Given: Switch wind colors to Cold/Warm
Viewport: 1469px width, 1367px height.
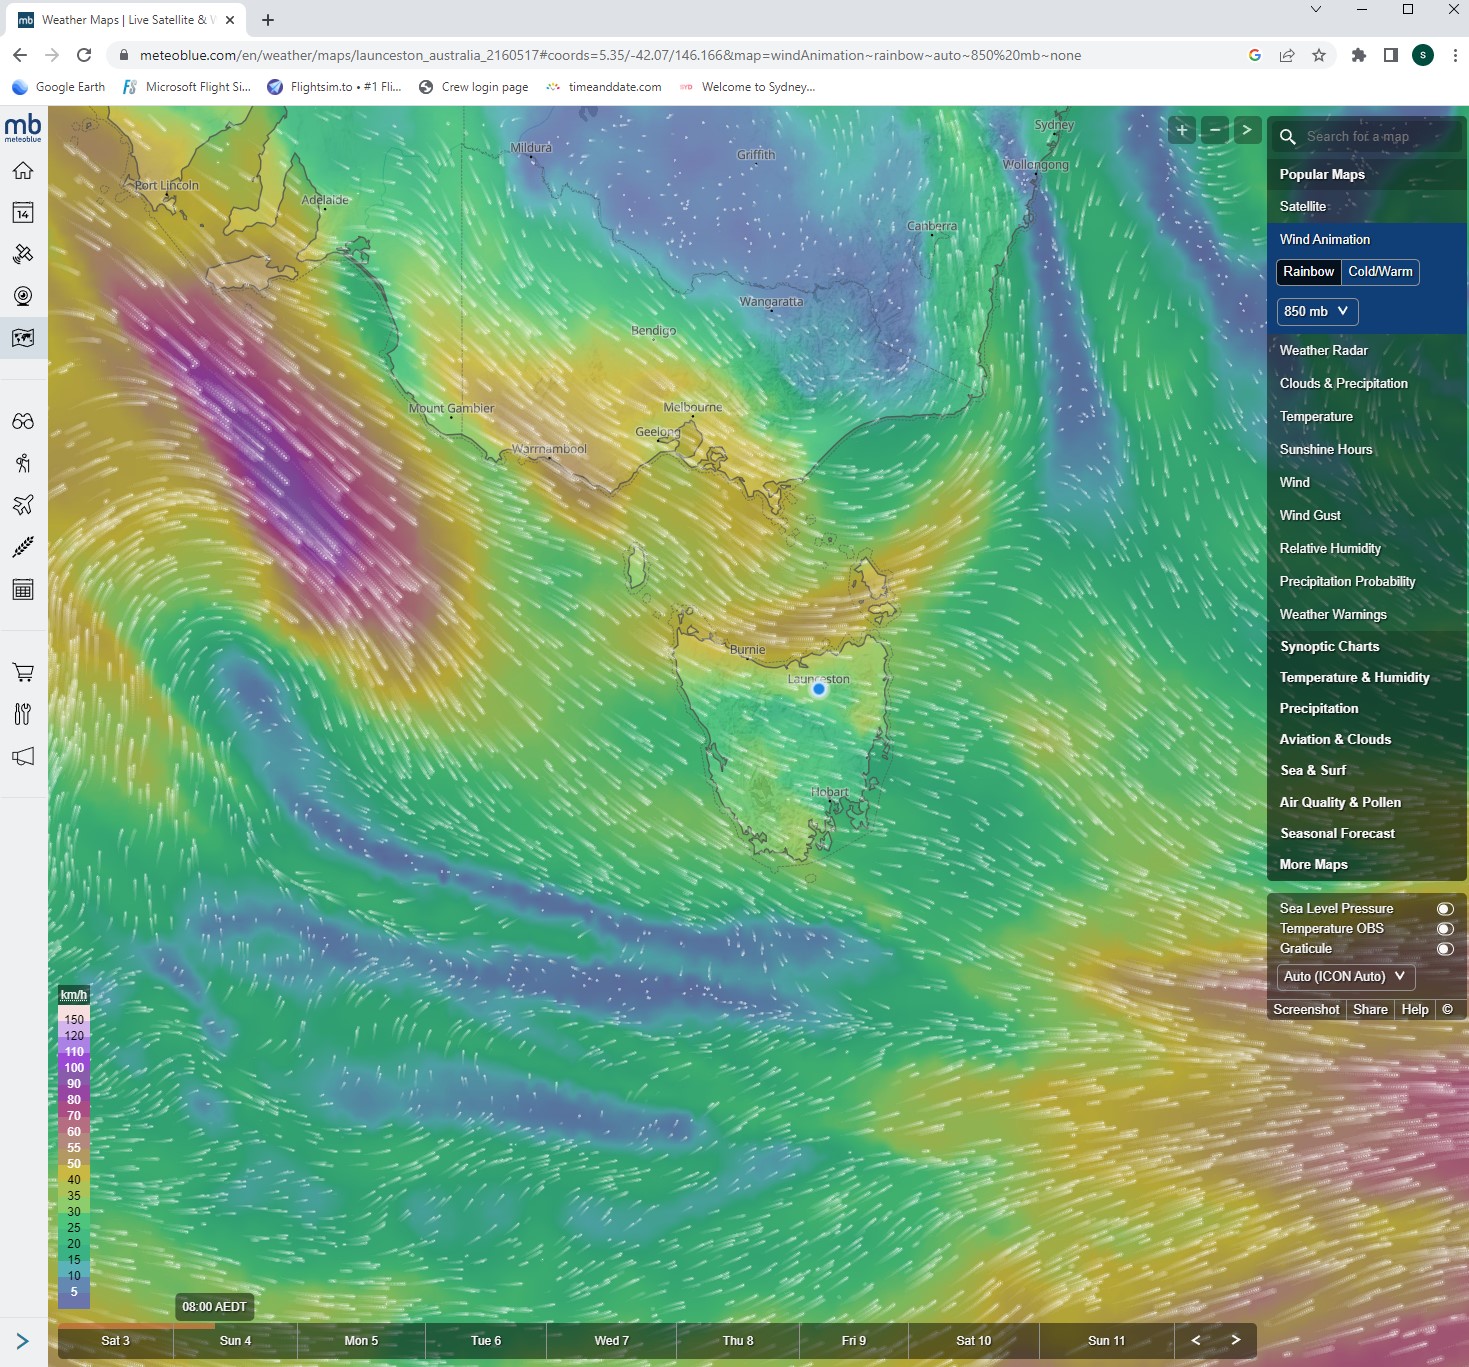Looking at the screenshot, I should tap(1381, 271).
